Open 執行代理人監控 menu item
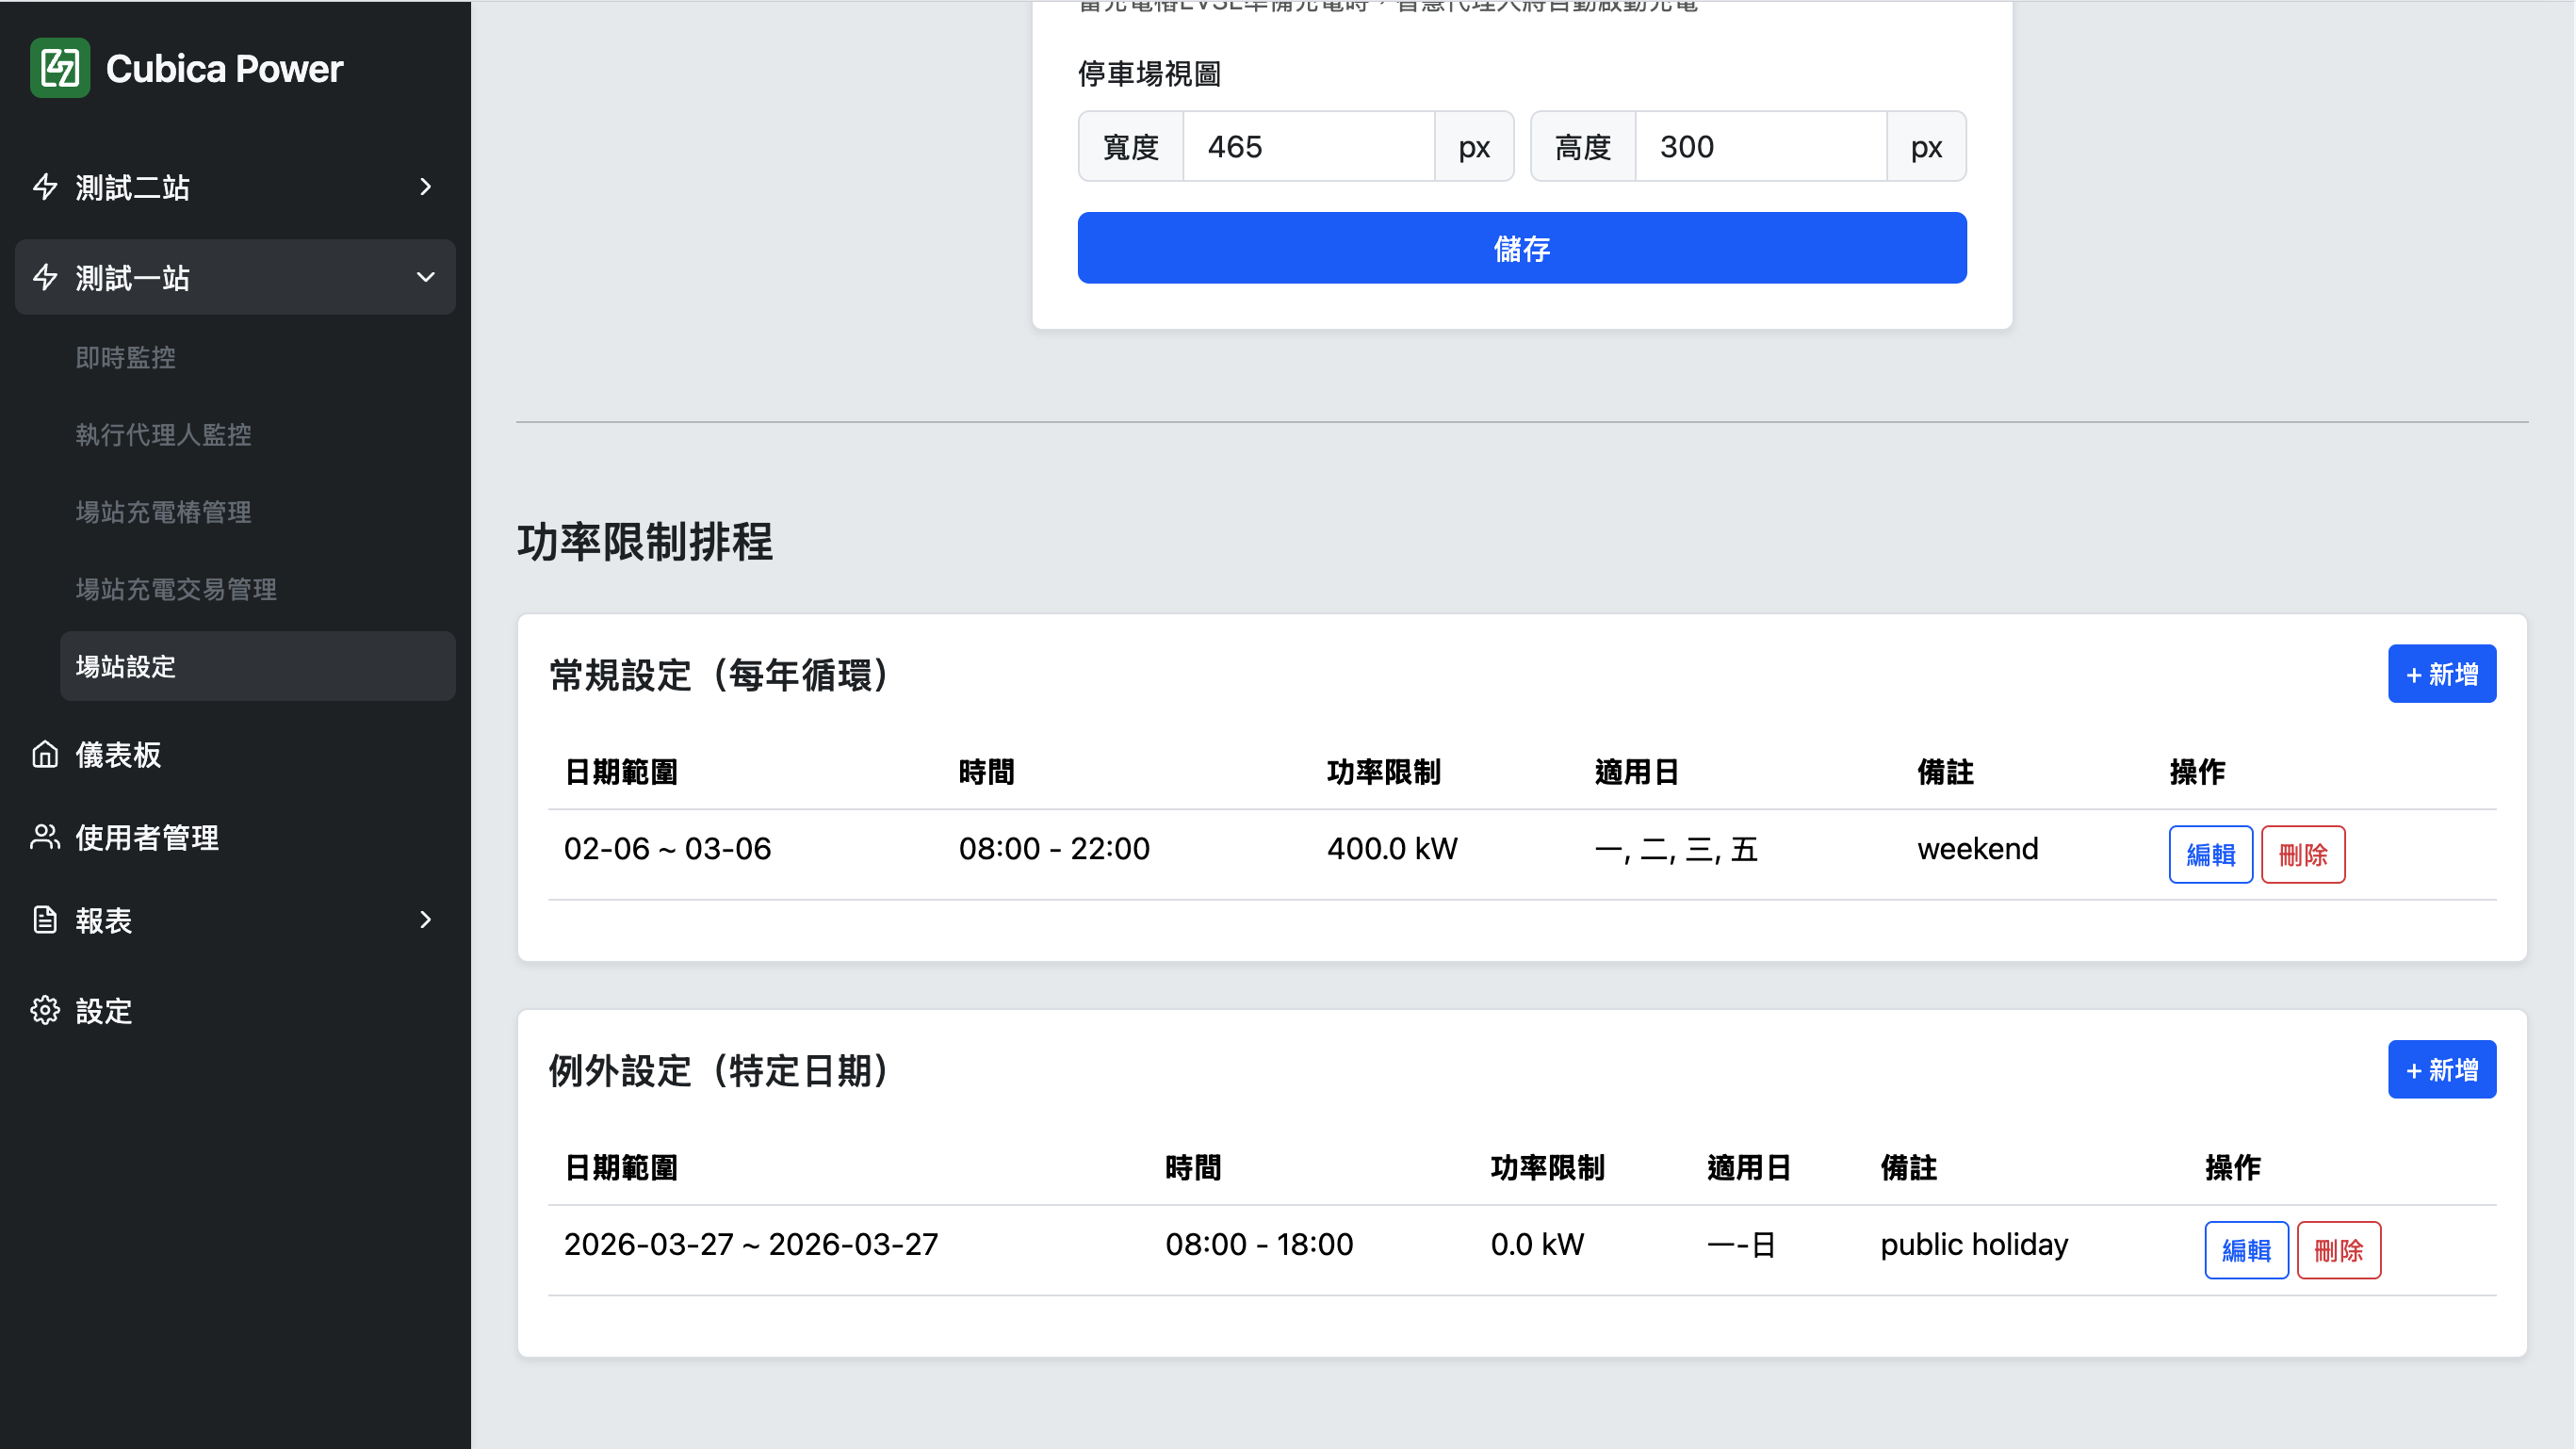This screenshot has width=2576, height=1449. tap(164, 435)
